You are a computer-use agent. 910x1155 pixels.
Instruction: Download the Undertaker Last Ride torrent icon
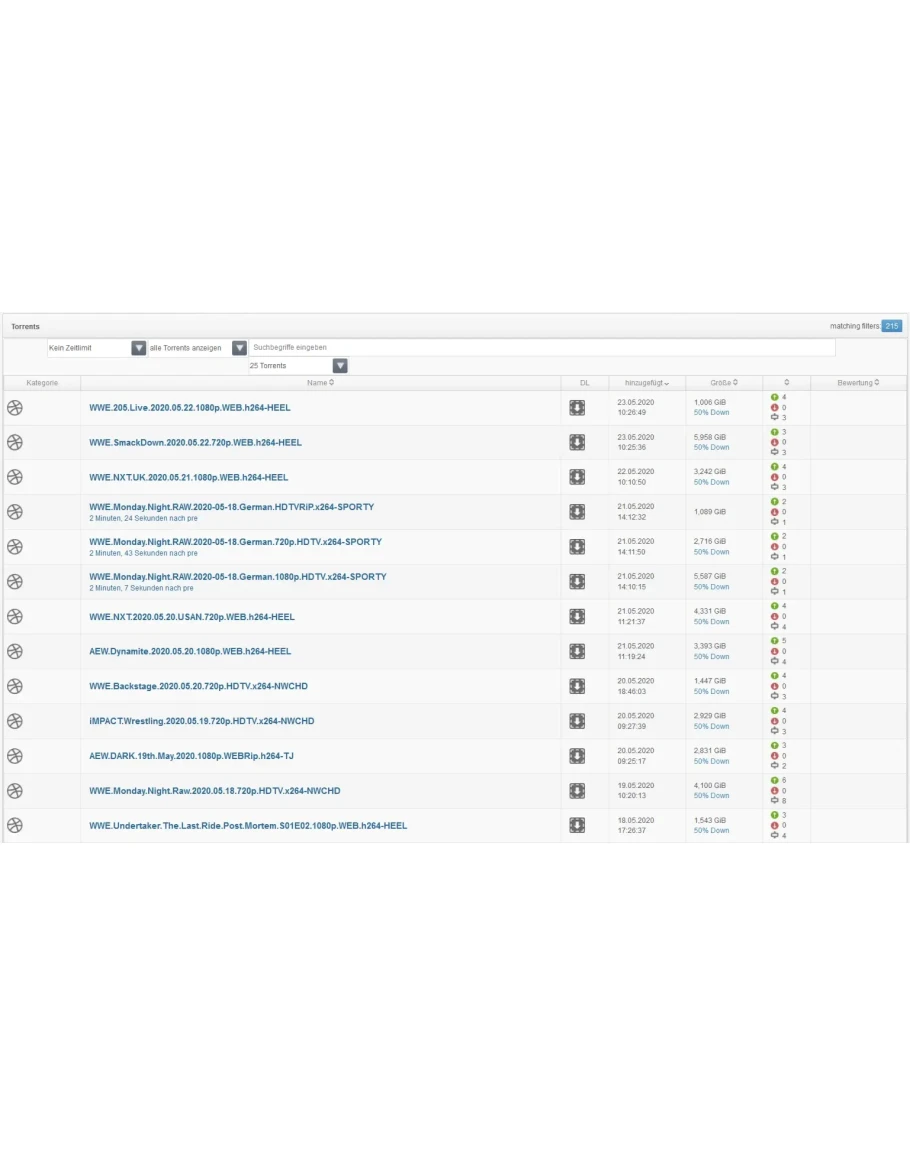pyautogui.click(x=577, y=825)
